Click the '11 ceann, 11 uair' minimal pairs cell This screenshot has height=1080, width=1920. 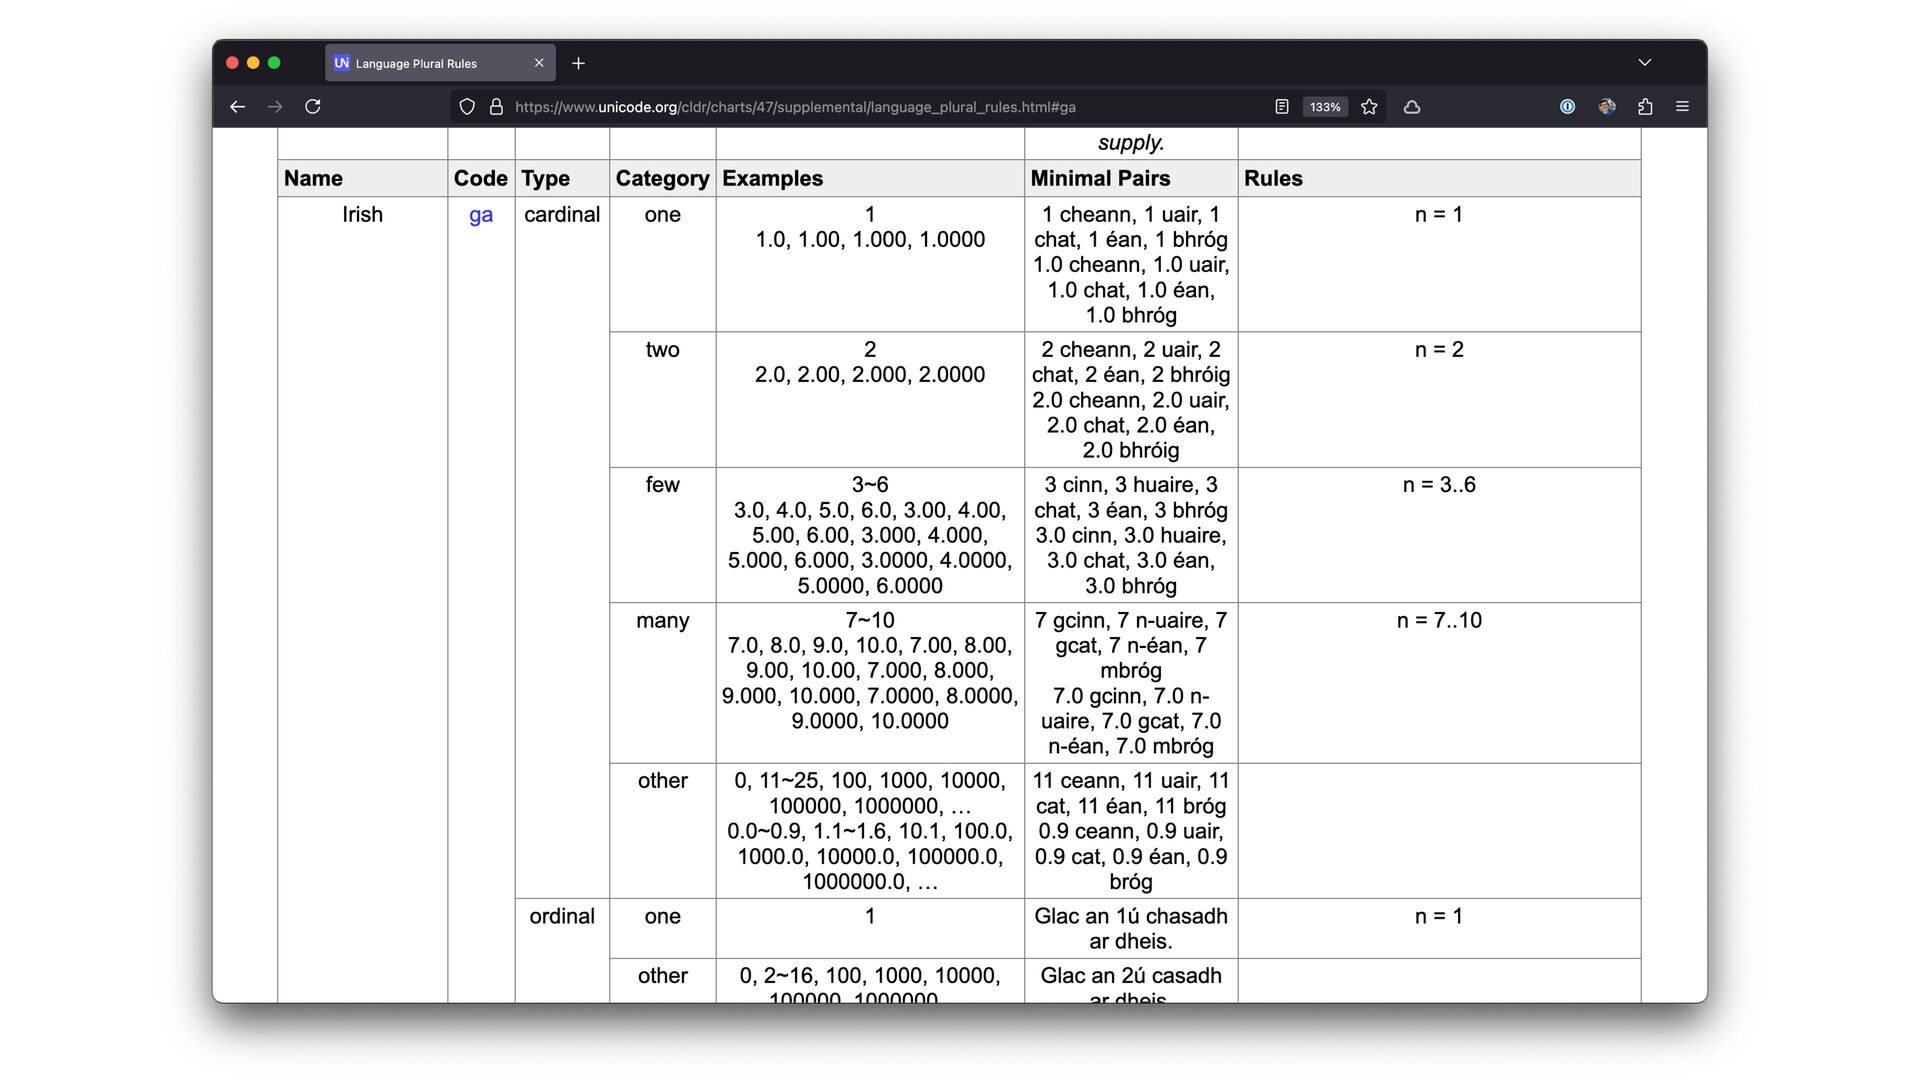point(1131,831)
